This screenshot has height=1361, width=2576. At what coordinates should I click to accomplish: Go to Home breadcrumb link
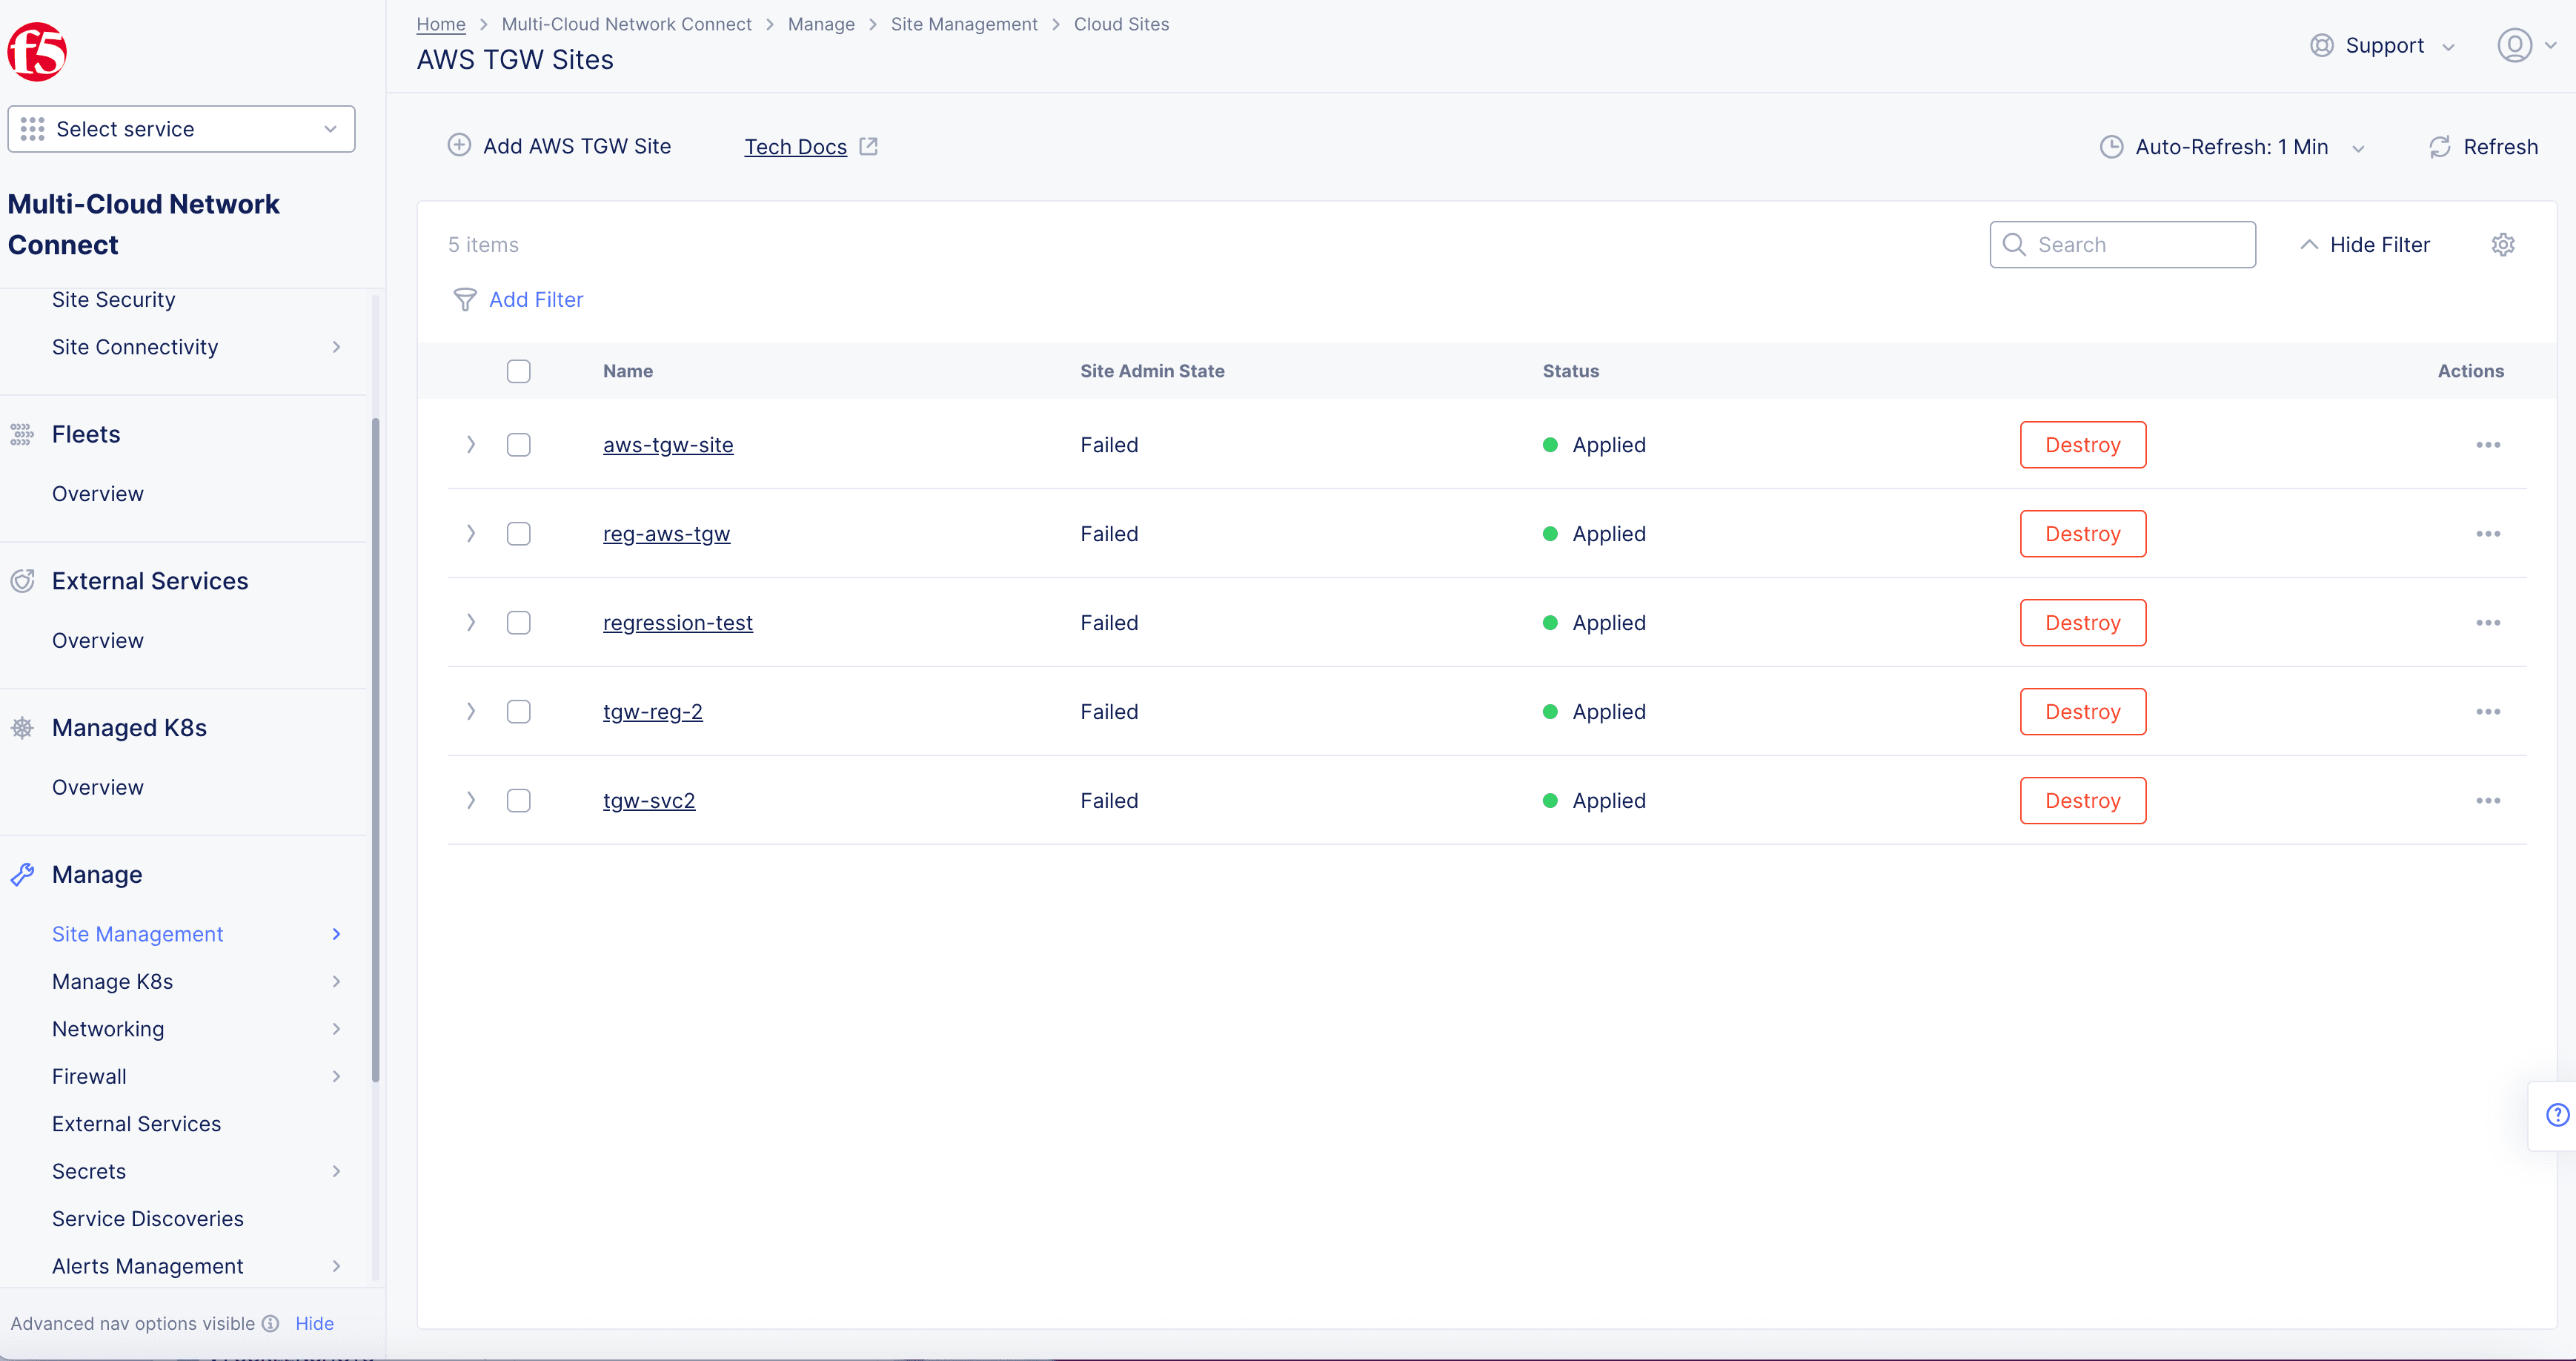[441, 24]
